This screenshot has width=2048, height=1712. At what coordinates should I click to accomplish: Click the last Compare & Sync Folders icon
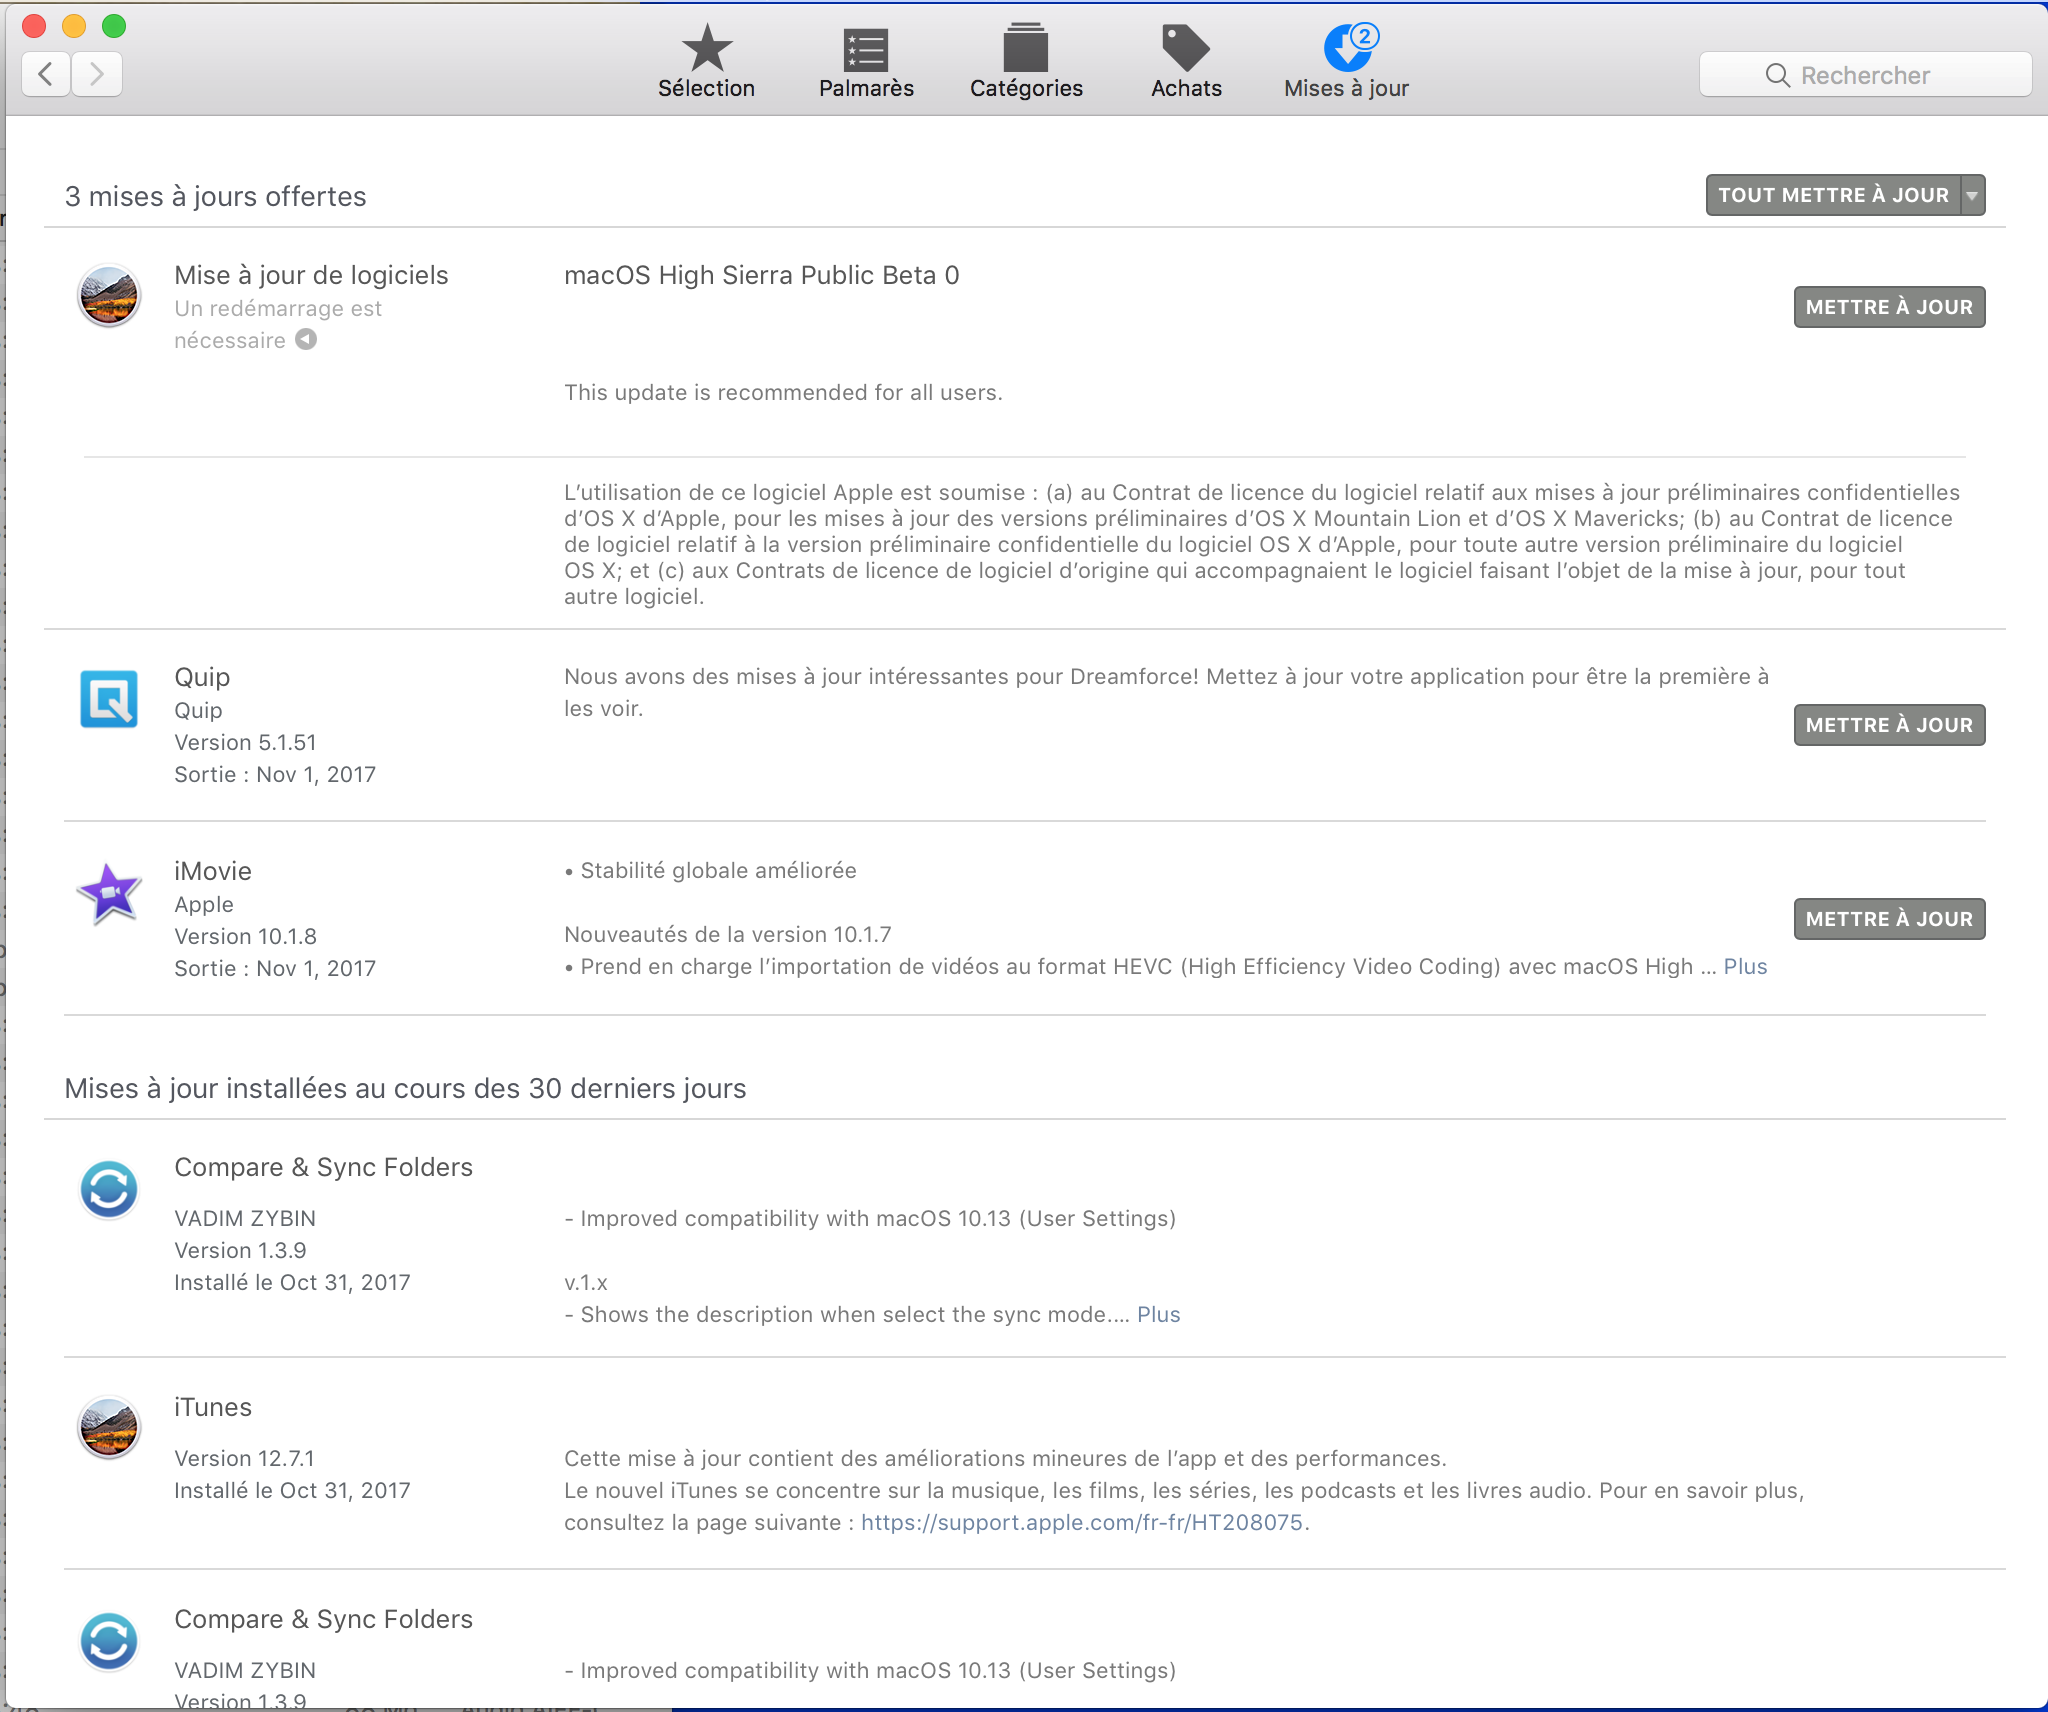(x=109, y=1641)
